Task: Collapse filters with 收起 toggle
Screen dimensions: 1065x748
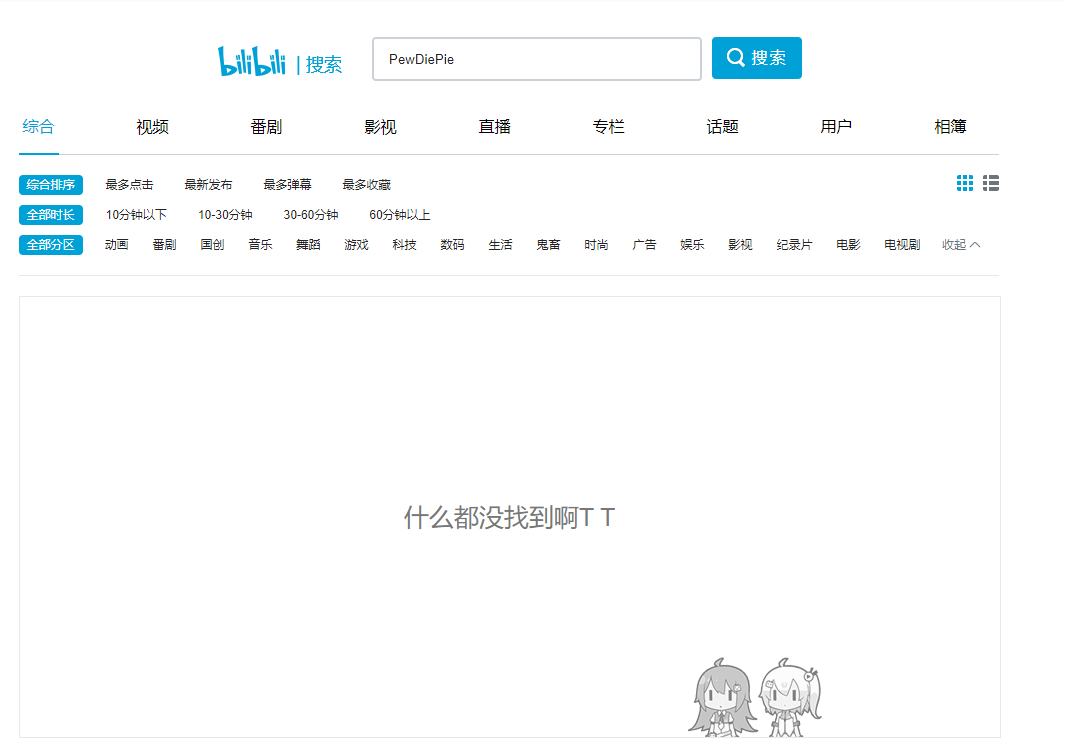Action: pyautogui.click(x=960, y=245)
